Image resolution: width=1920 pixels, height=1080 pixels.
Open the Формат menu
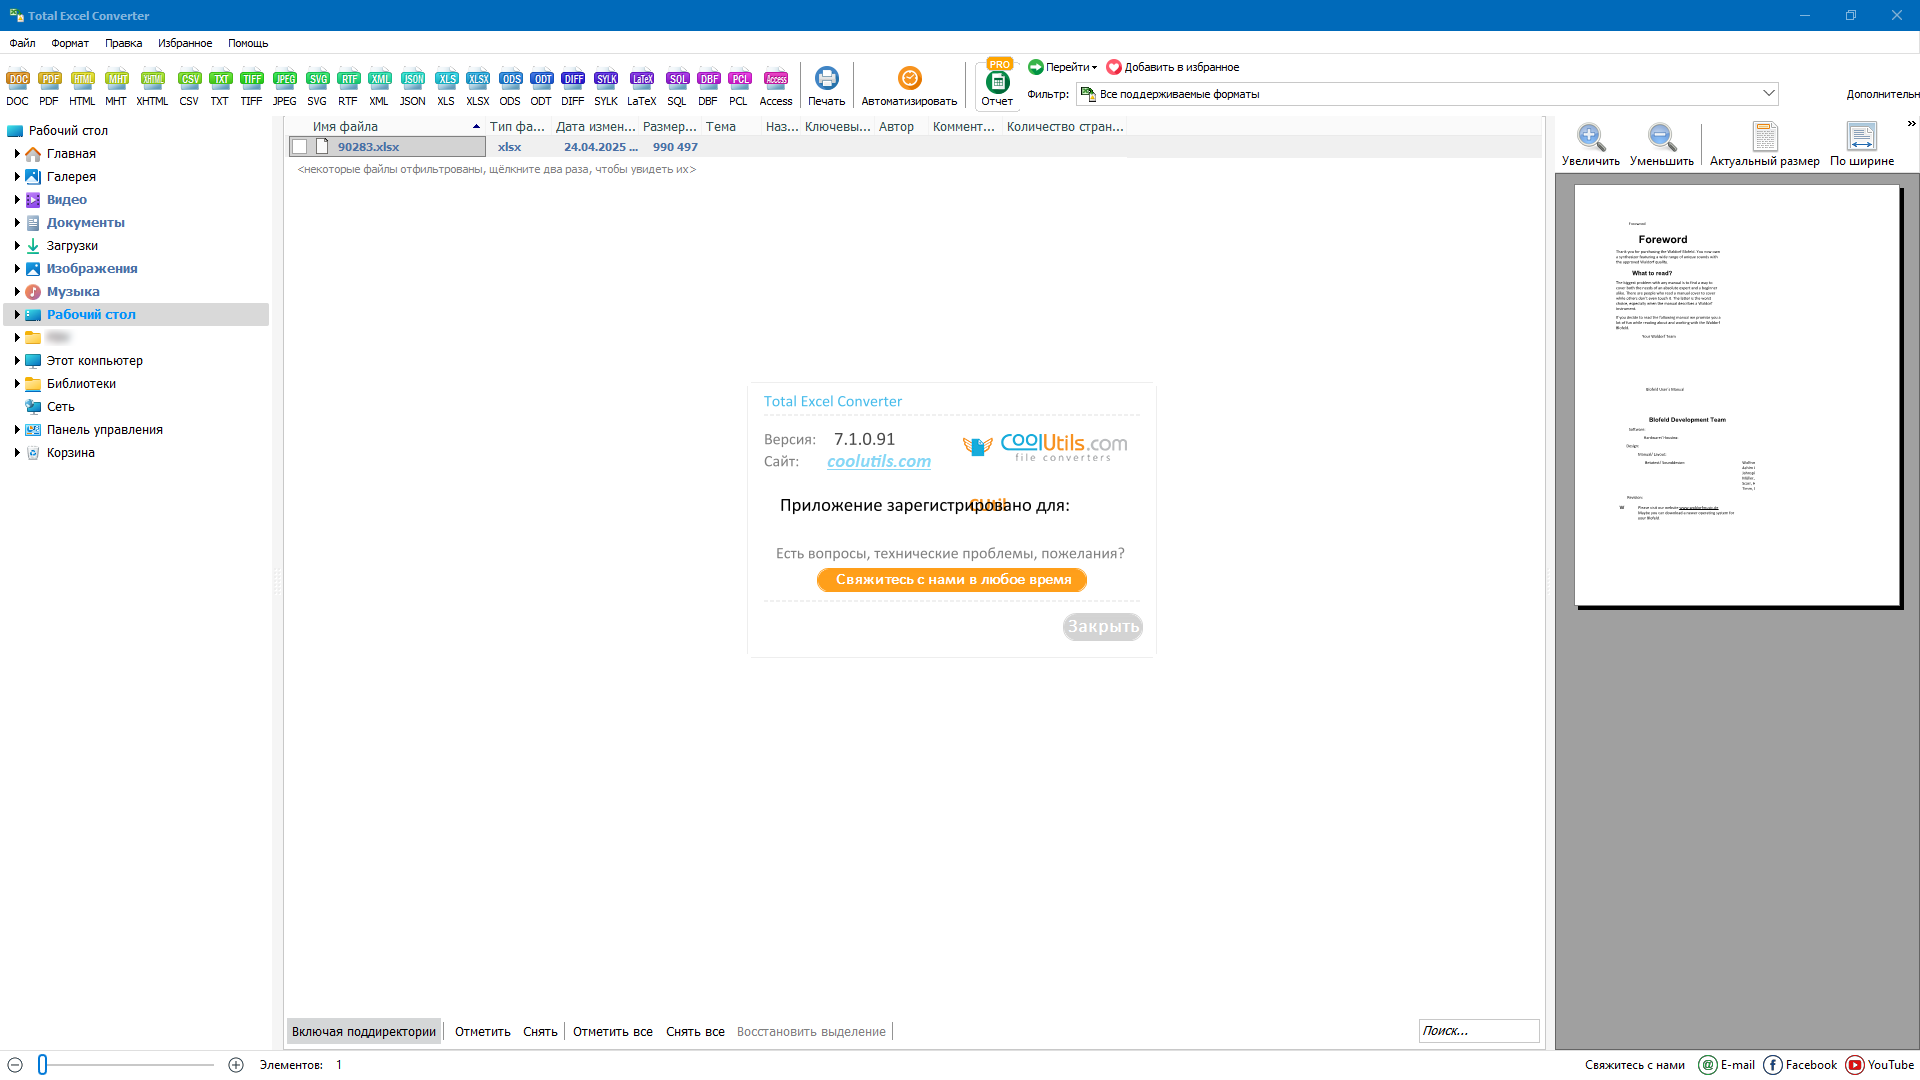coord(70,43)
